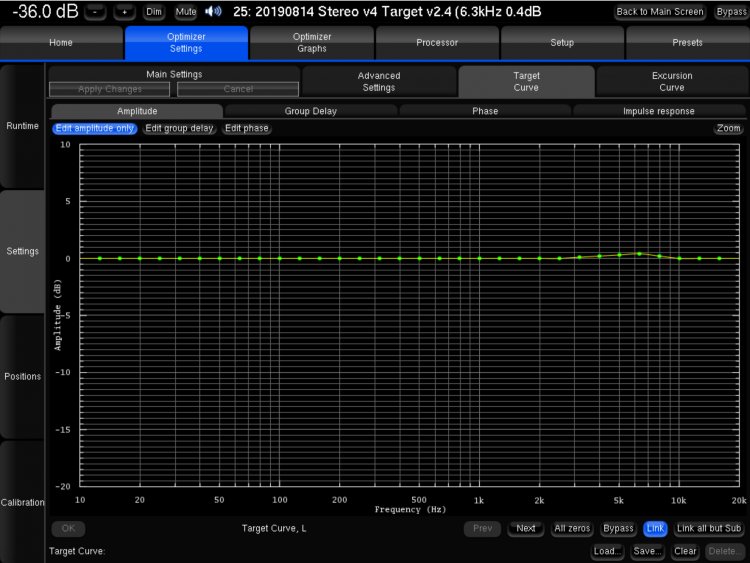The width and height of the screenshot is (750, 563).
Task: Go to the Positions side panel
Action: pyautogui.click(x=22, y=376)
